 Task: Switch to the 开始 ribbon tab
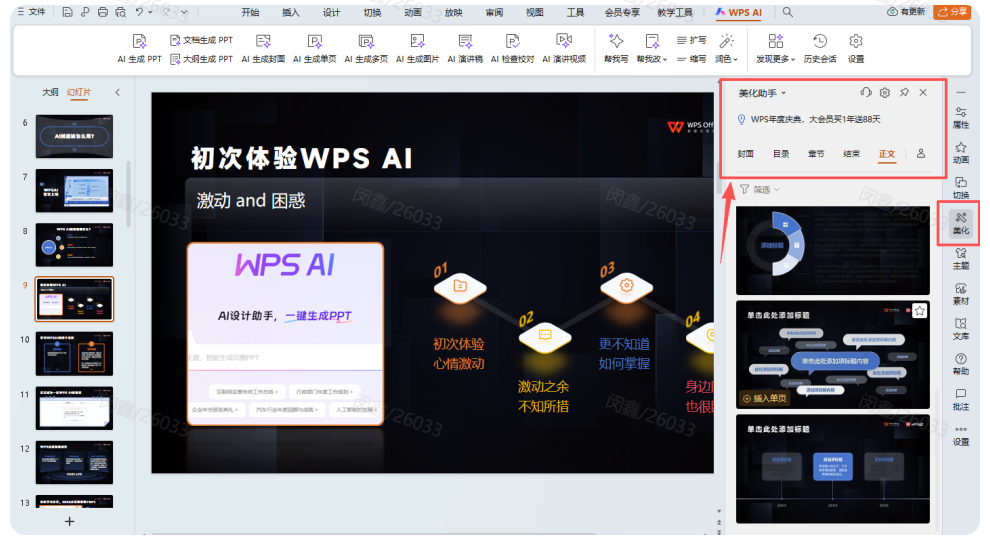[250, 12]
